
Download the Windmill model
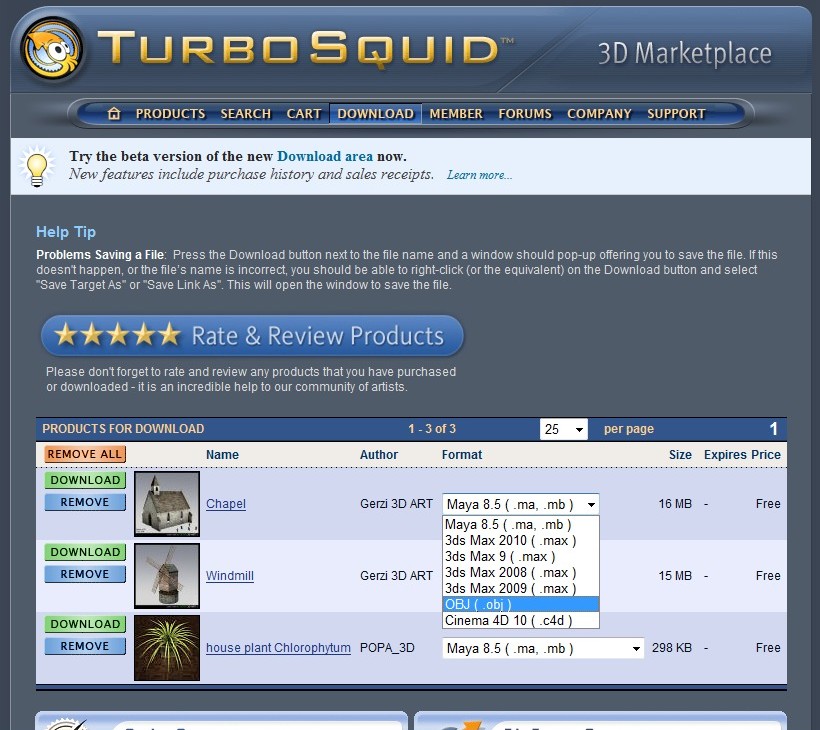click(x=85, y=552)
